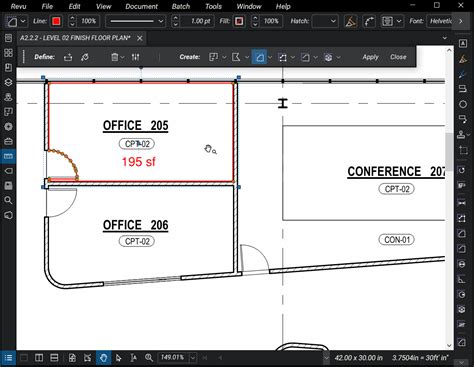Open the Tool Chest briefcase icon
Screen dimensions: 474x367
pyautogui.click(x=8, y=141)
